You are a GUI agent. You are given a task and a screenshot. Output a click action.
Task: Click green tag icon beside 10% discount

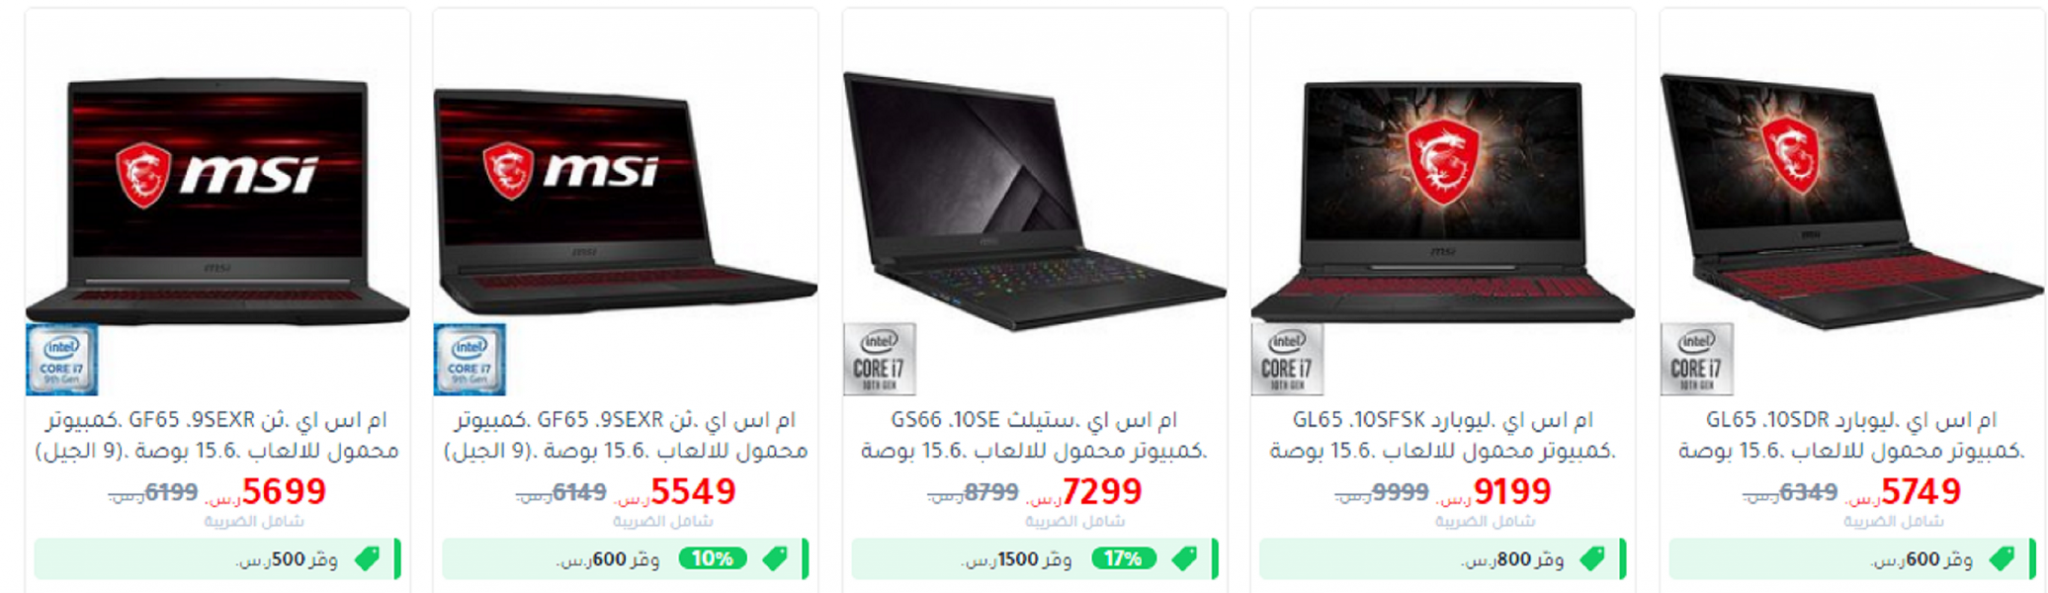(775, 559)
